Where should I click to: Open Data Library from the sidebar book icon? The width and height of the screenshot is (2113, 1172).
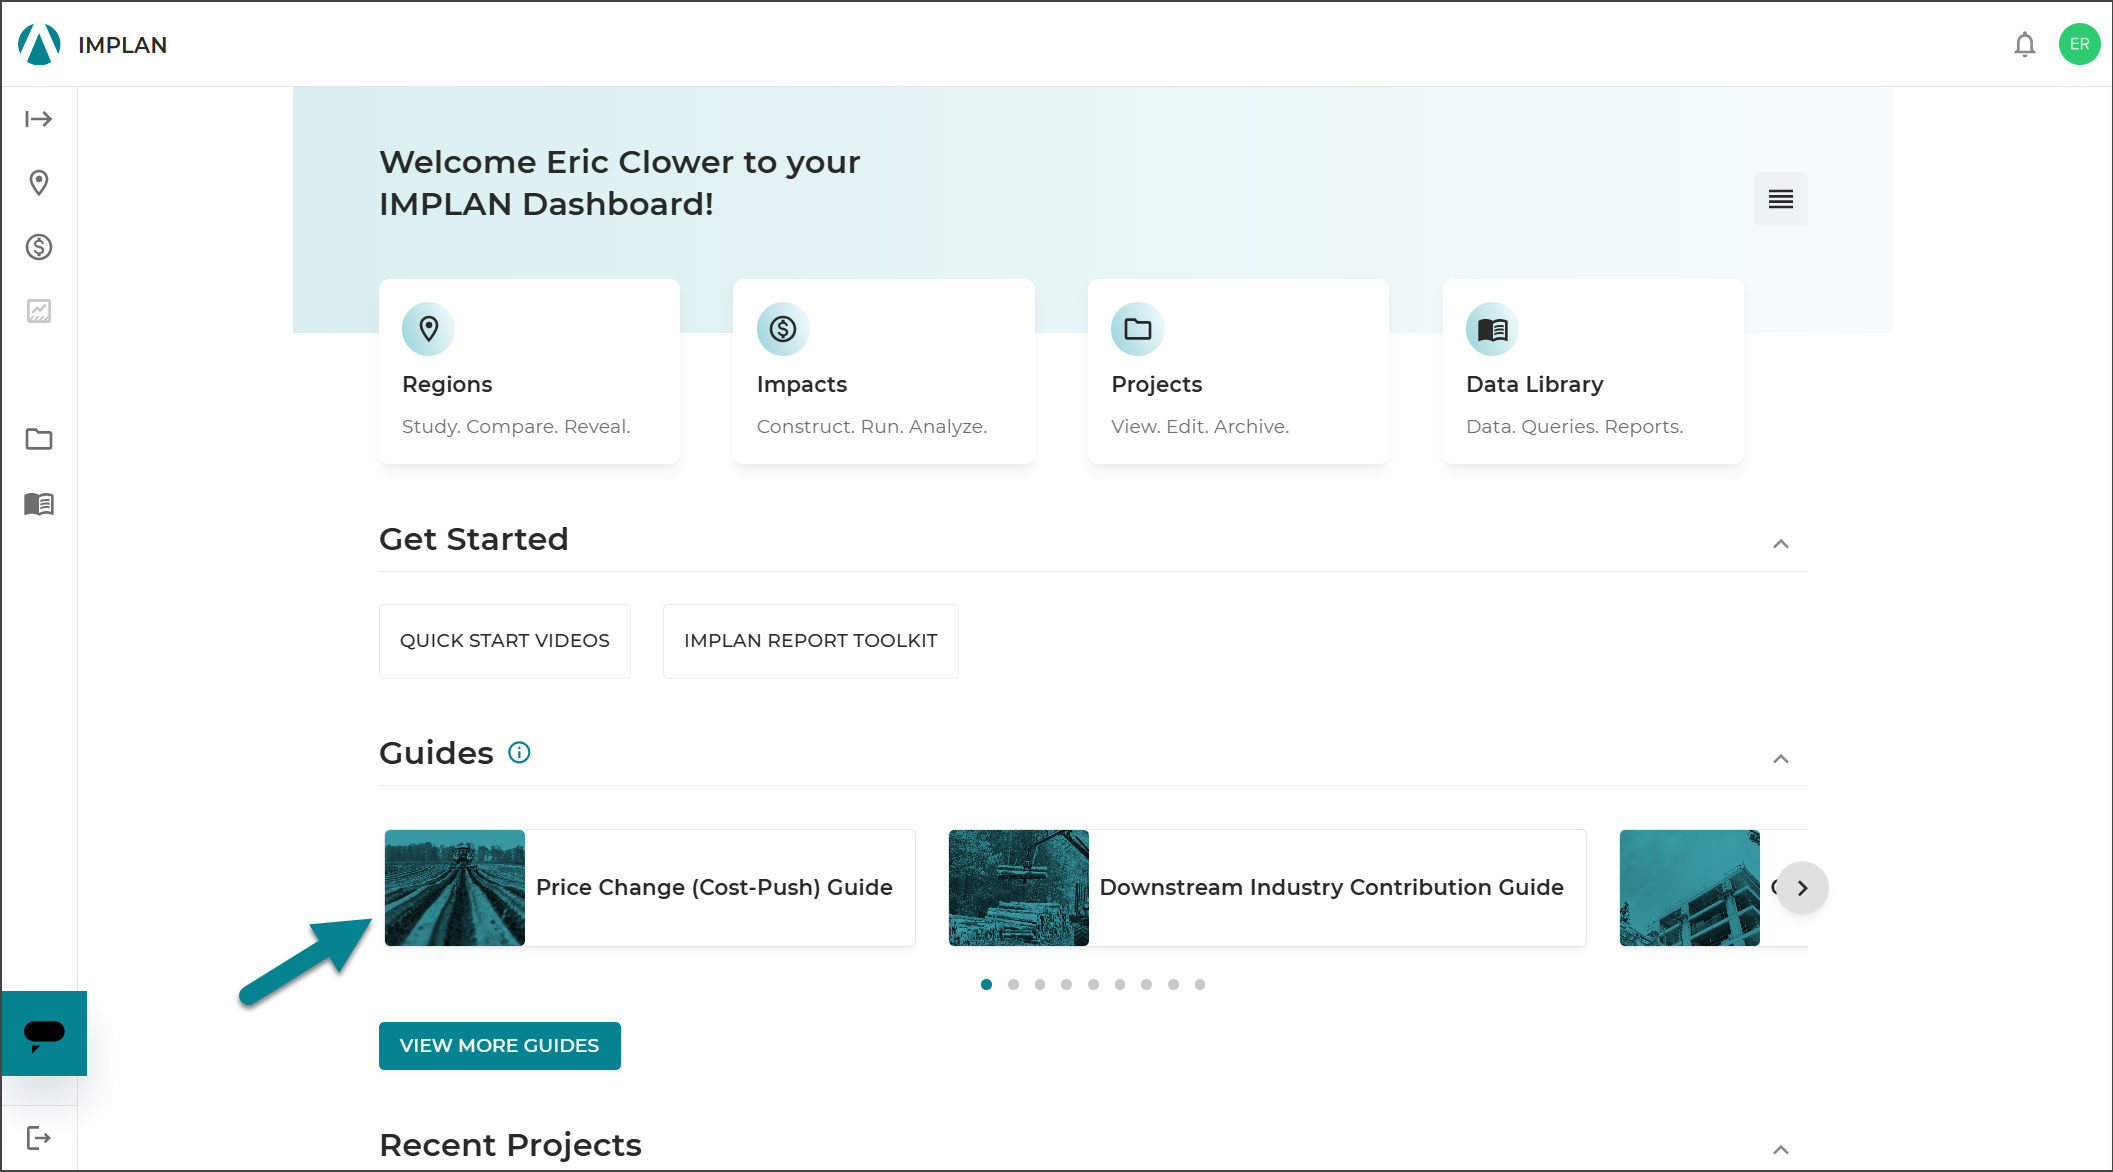[x=39, y=503]
